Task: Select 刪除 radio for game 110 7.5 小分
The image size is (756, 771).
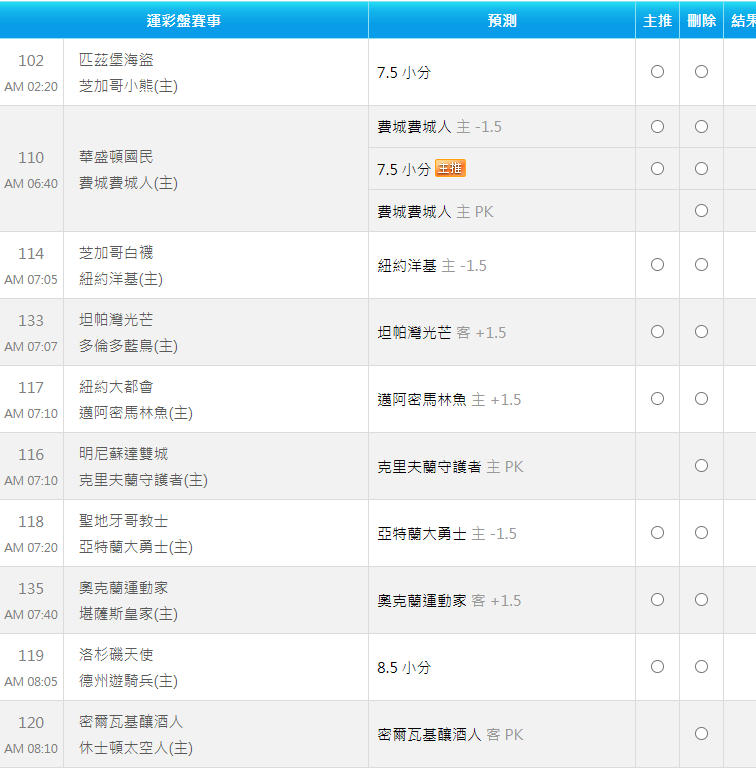Action: click(x=701, y=169)
